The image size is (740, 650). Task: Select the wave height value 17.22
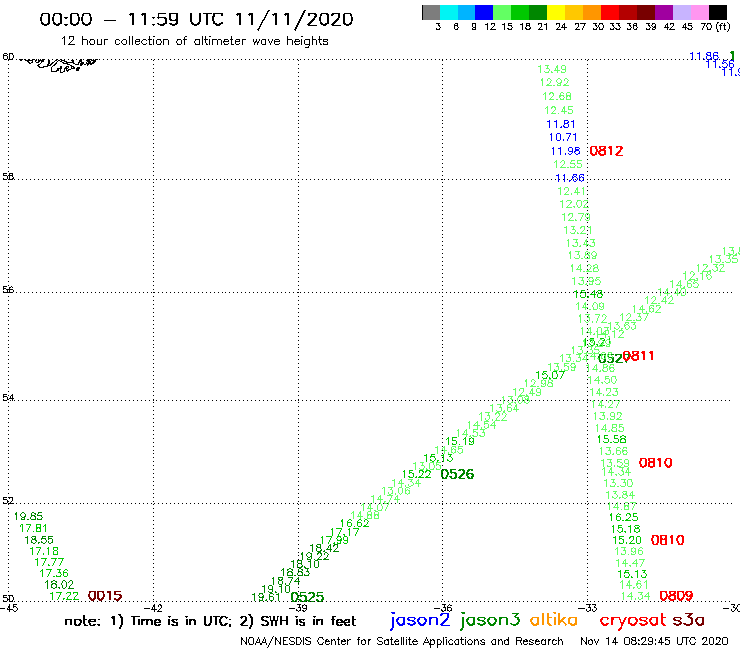coord(64,596)
